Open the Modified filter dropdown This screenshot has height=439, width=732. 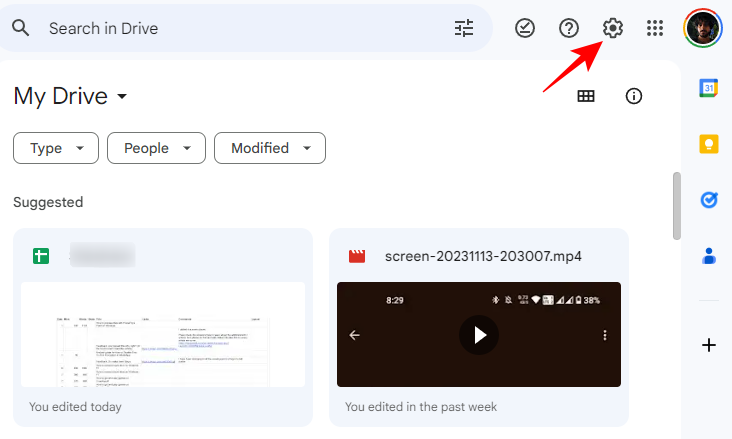click(270, 148)
